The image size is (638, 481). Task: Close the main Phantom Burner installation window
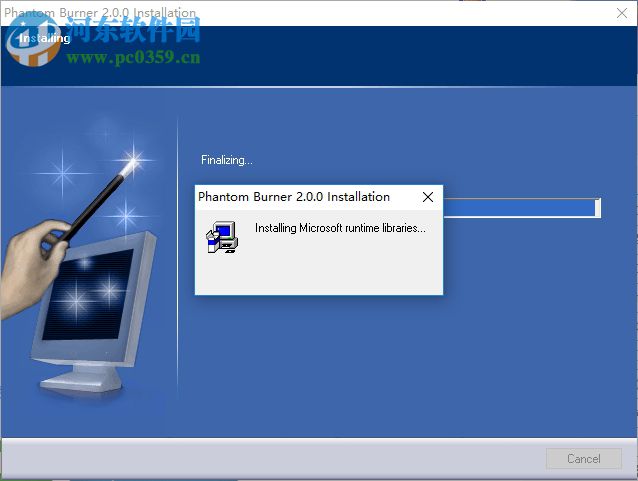pos(622,13)
